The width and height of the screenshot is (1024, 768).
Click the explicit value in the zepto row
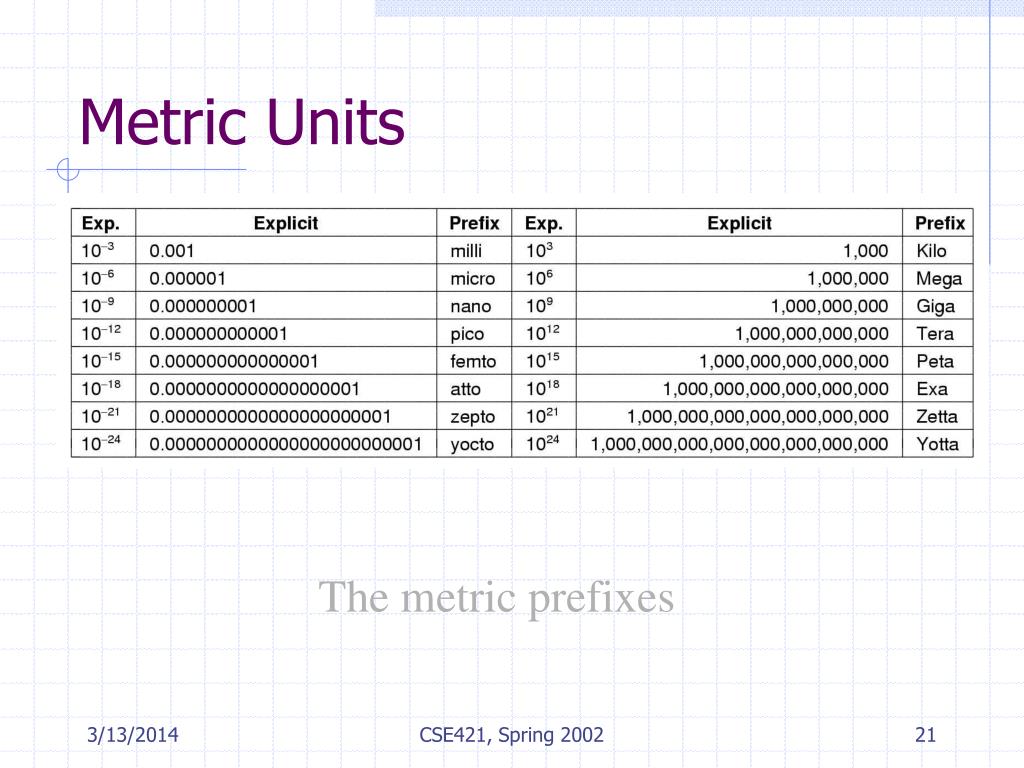pyautogui.click(x=270, y=416)
